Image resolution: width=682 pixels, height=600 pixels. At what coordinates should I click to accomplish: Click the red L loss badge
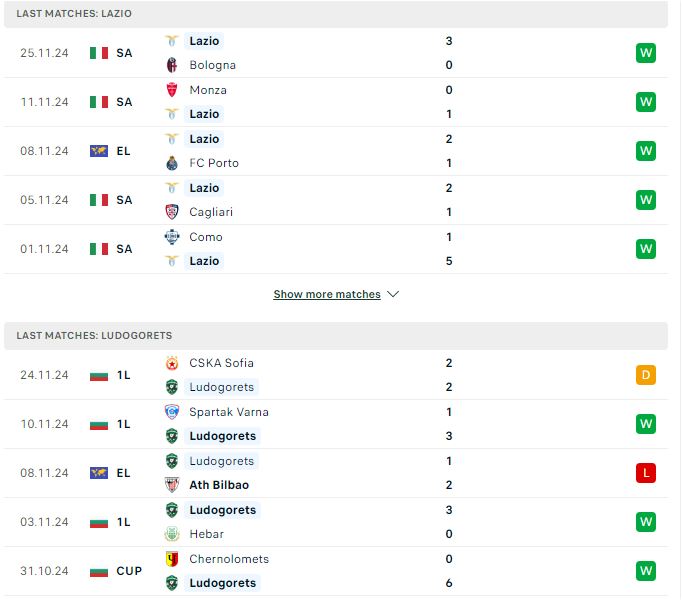pos(645,473)
